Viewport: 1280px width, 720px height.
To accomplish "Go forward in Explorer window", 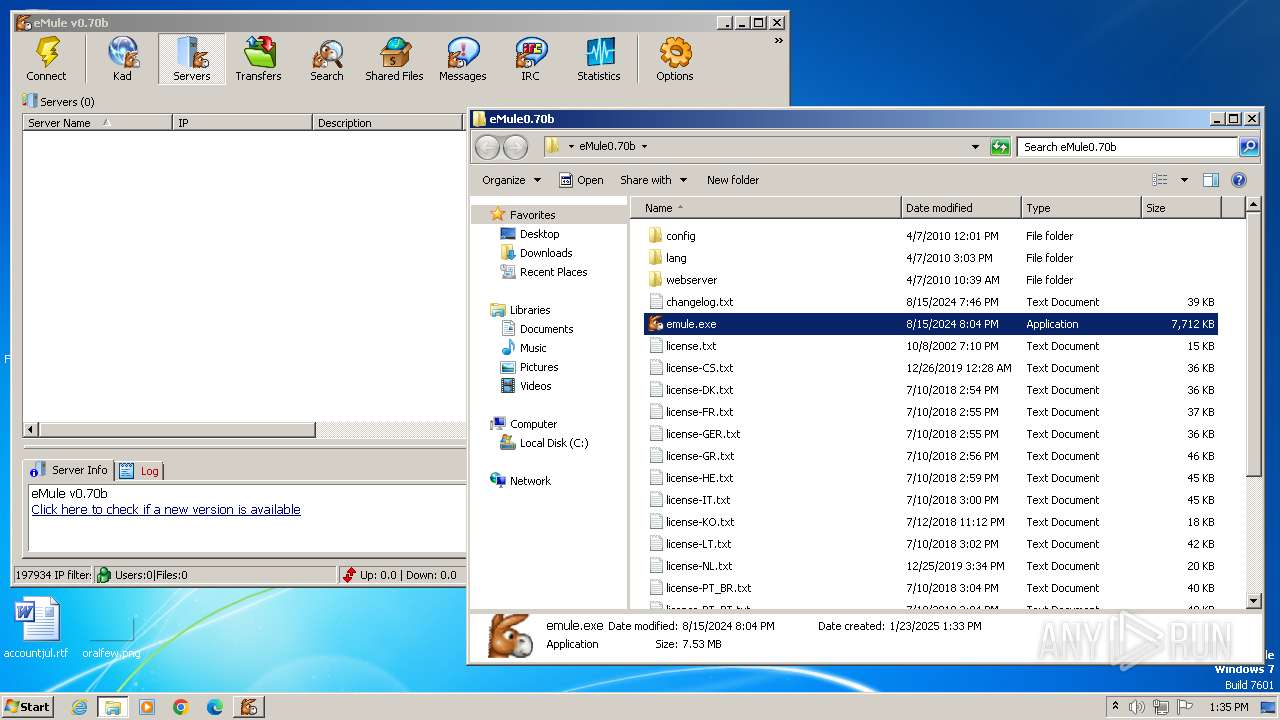I will click(515, 147).
